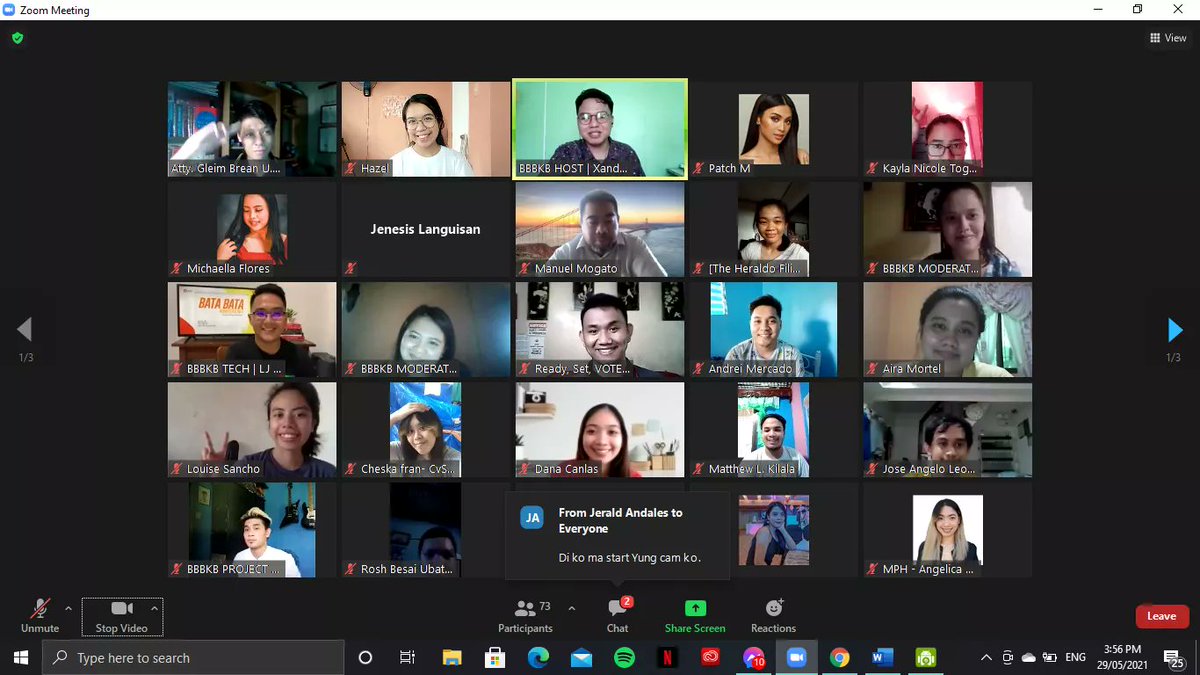Open Windows notification center

pyautogui.click(x=1172, y=657)
